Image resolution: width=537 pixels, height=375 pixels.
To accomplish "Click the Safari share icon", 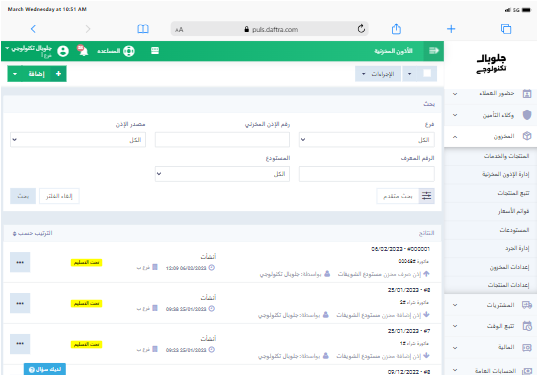I will point(396,29).
